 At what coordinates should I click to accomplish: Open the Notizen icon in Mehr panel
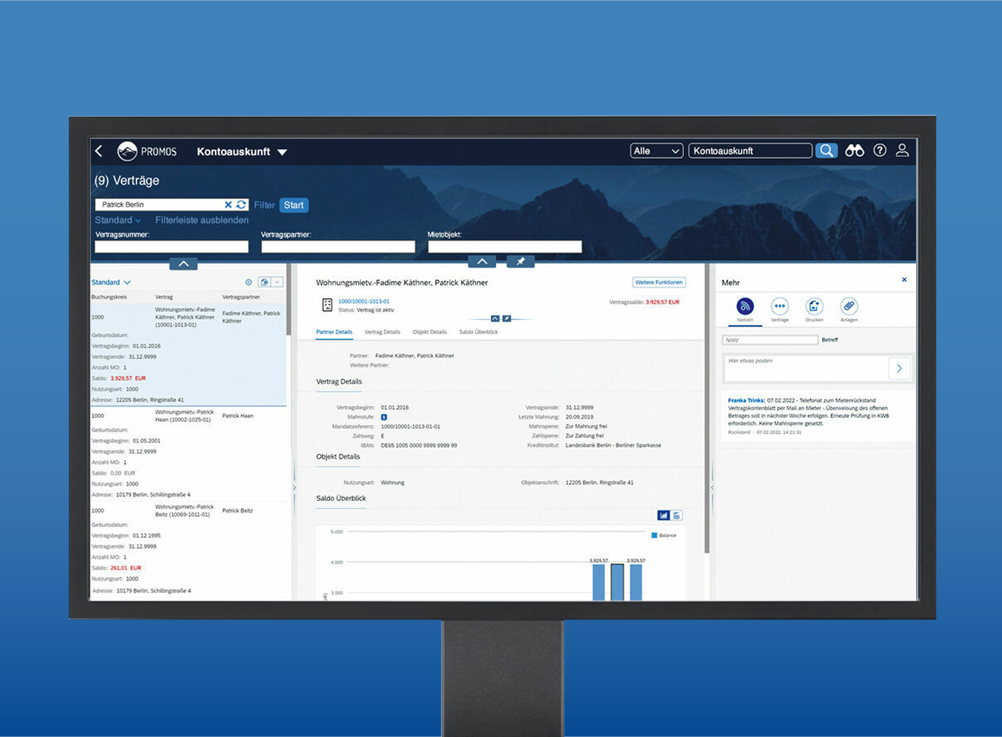coord(745,307)
